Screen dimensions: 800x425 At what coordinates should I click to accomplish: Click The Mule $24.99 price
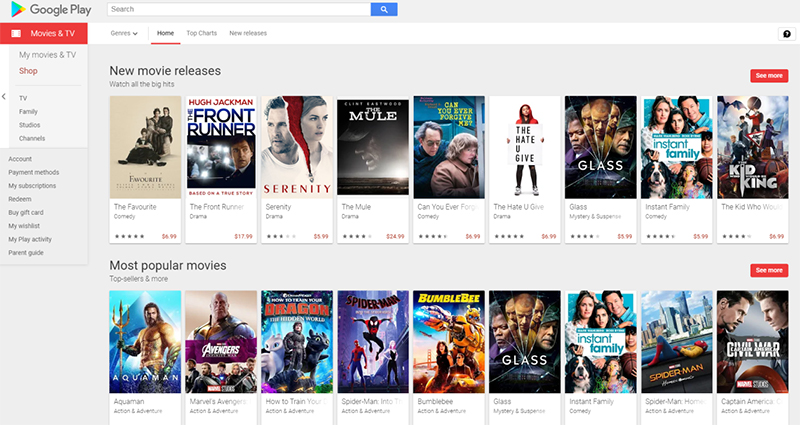[x=395, y=236]
